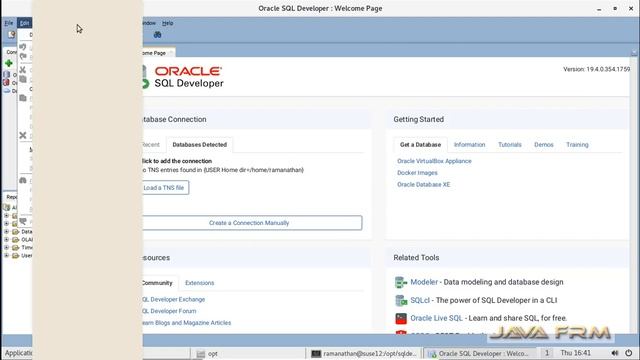Select Oracle SQL Developer taskbar entry
Screen dimensions: 640x360
pyautogui.click(x=480, y=353)
